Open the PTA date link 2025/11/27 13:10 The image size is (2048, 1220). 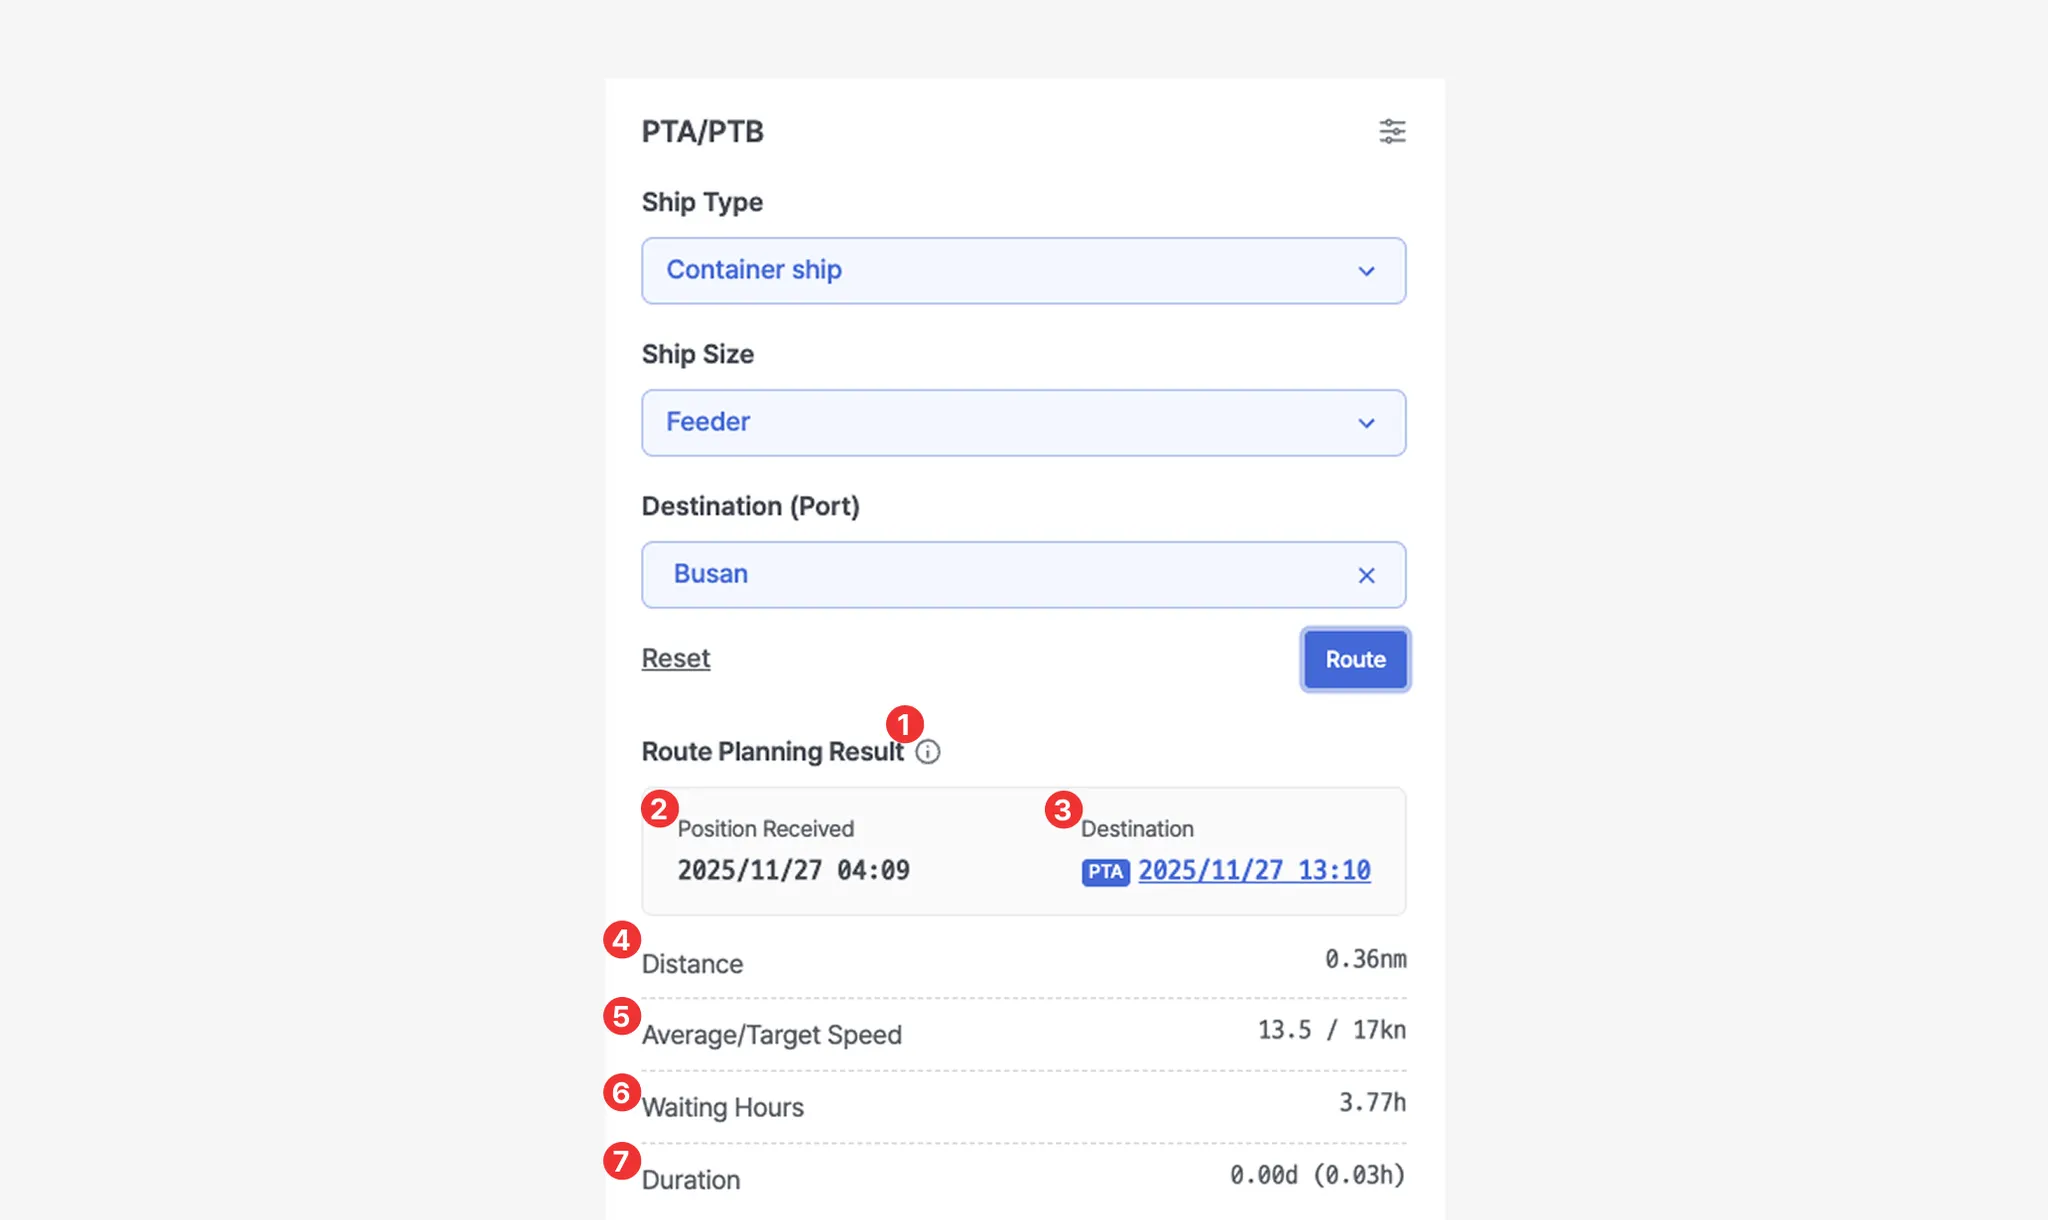[1254, 870]
